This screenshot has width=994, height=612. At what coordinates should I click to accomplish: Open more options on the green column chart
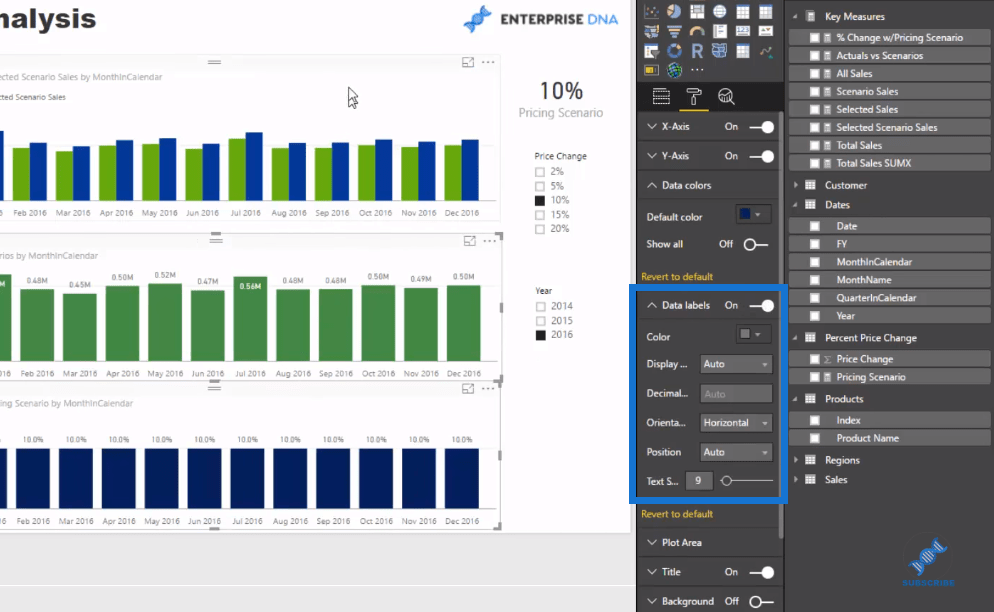tap(489, 241)
